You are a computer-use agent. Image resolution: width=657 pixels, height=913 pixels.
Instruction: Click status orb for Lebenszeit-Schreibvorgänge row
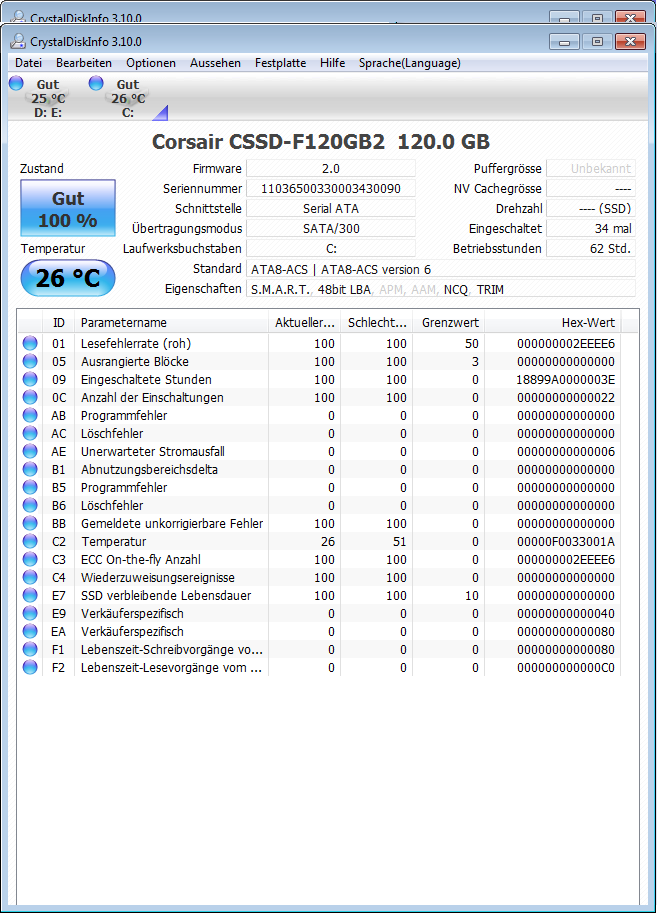click(30, 650)
